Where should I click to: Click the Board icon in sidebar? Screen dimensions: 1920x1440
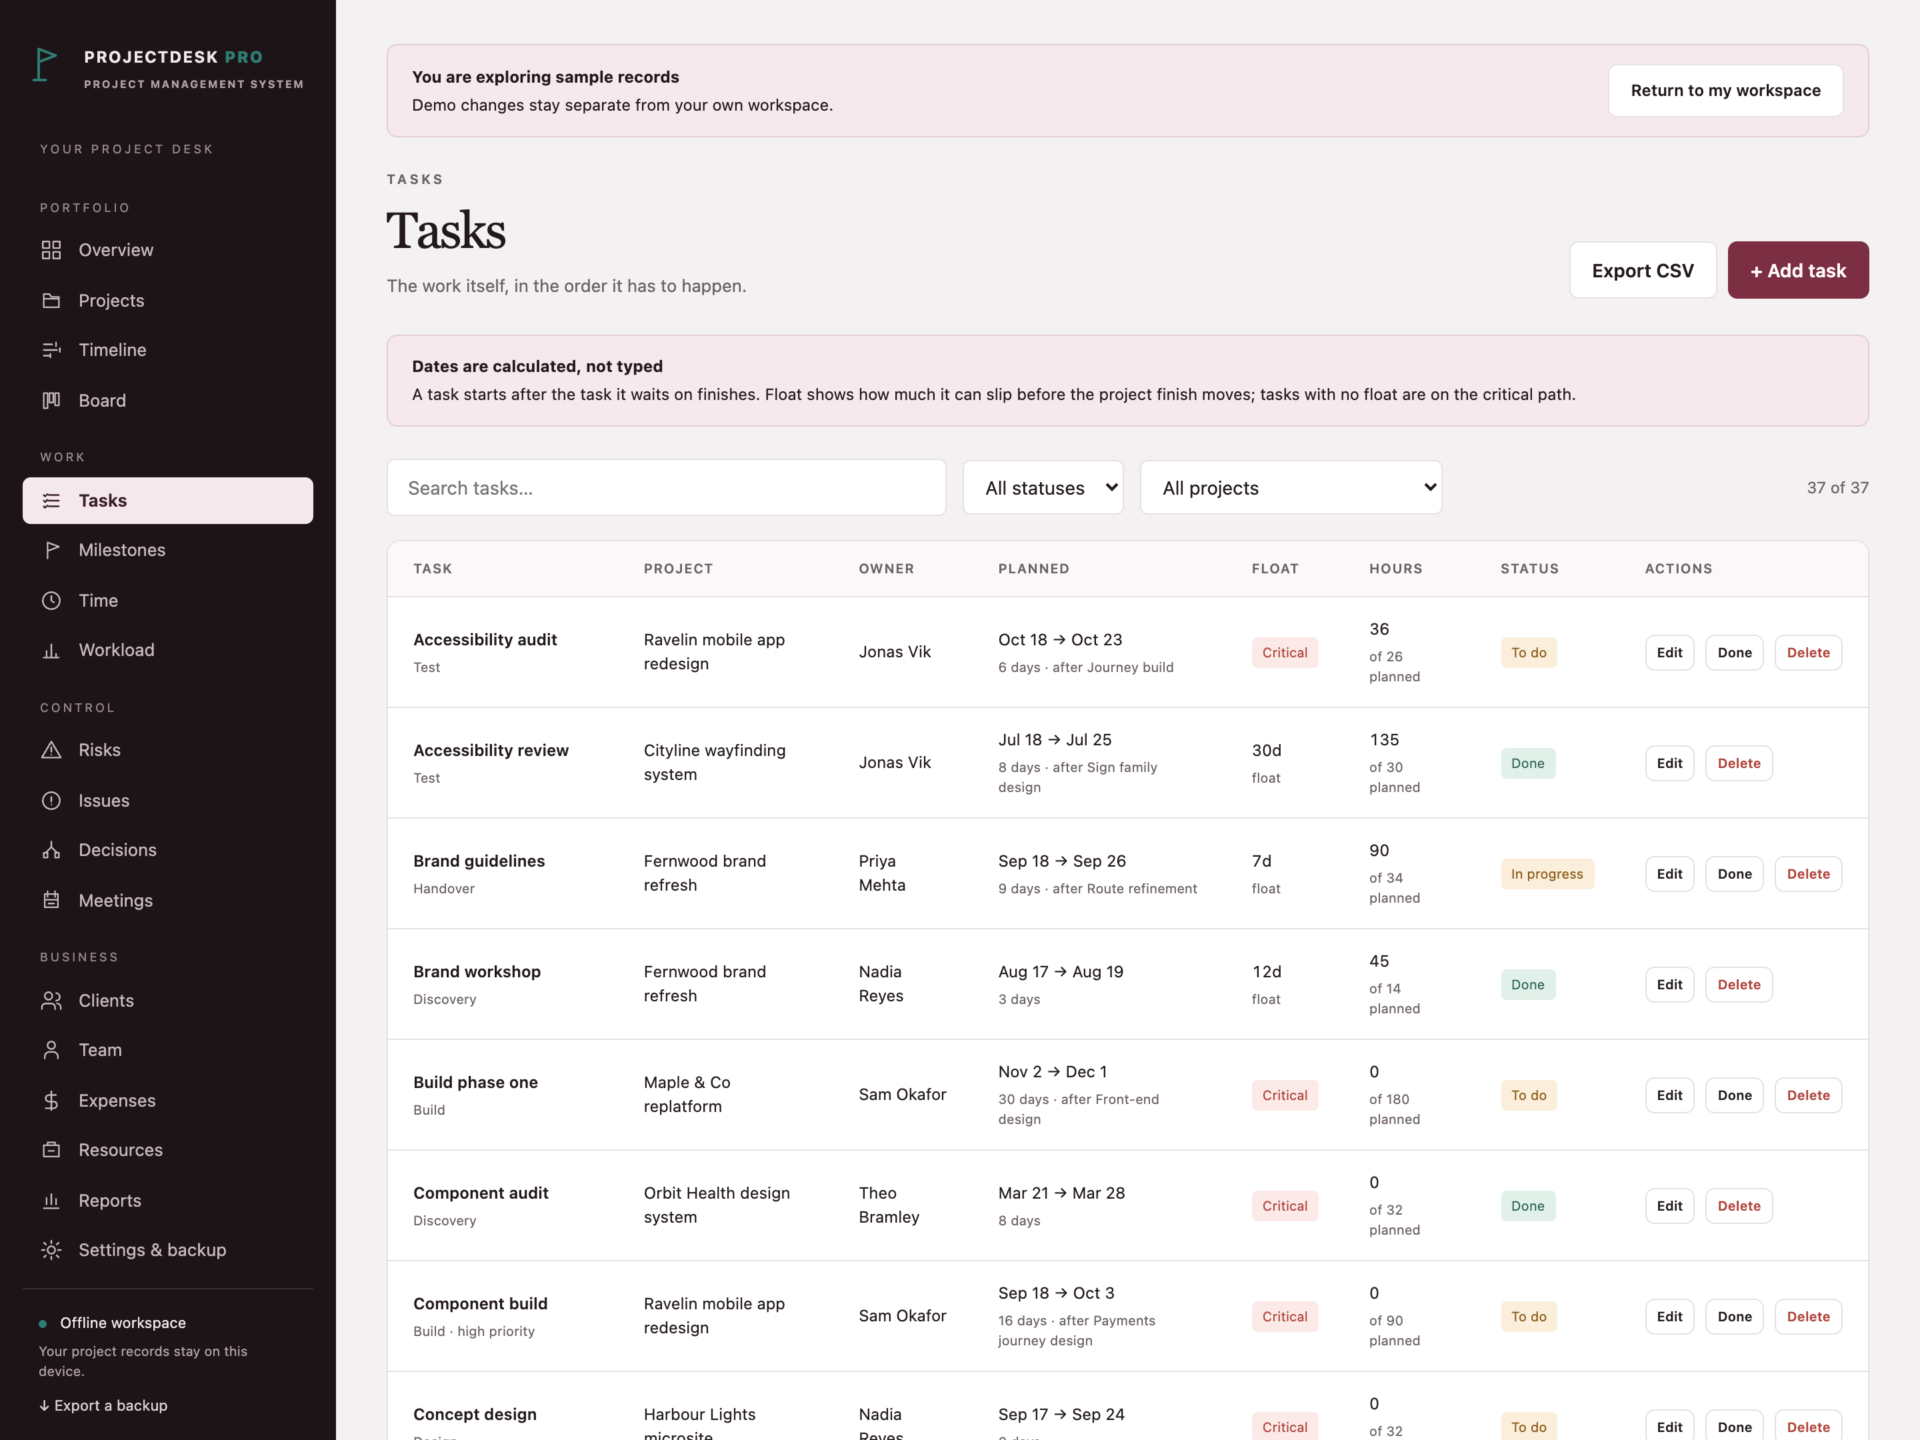tap(51, 400)
